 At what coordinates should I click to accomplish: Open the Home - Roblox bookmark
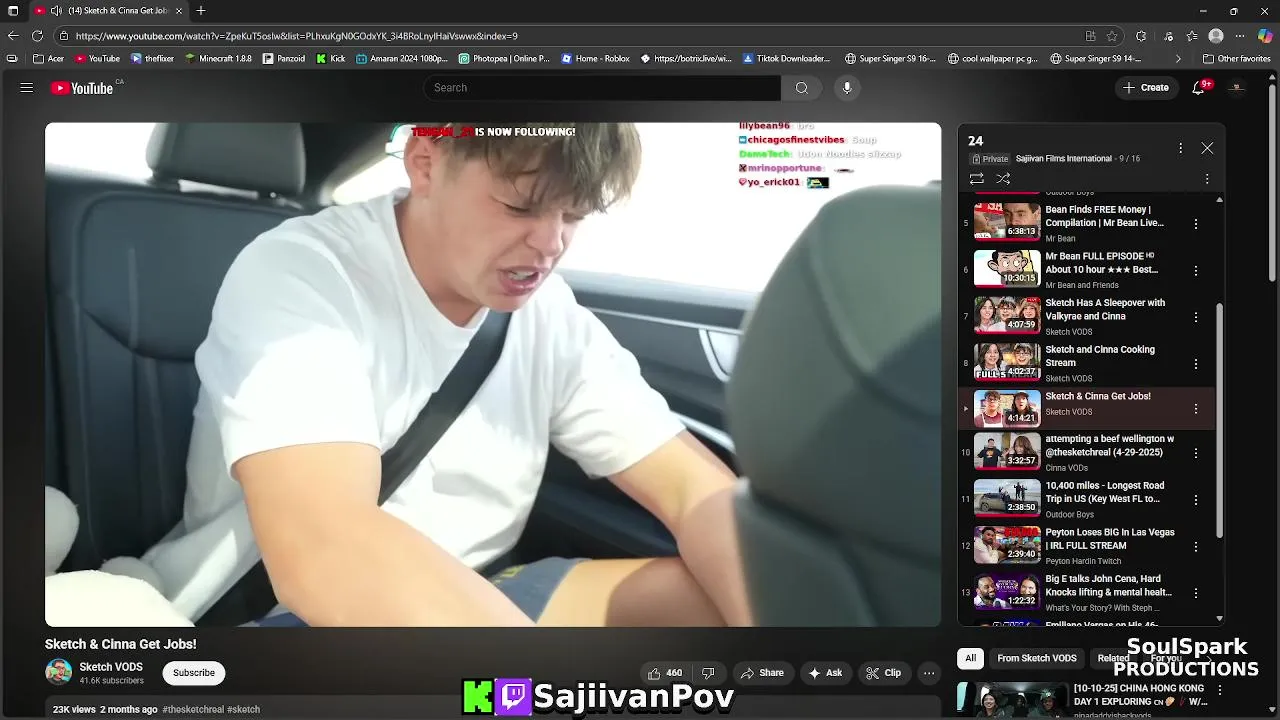tap(596, 59)
